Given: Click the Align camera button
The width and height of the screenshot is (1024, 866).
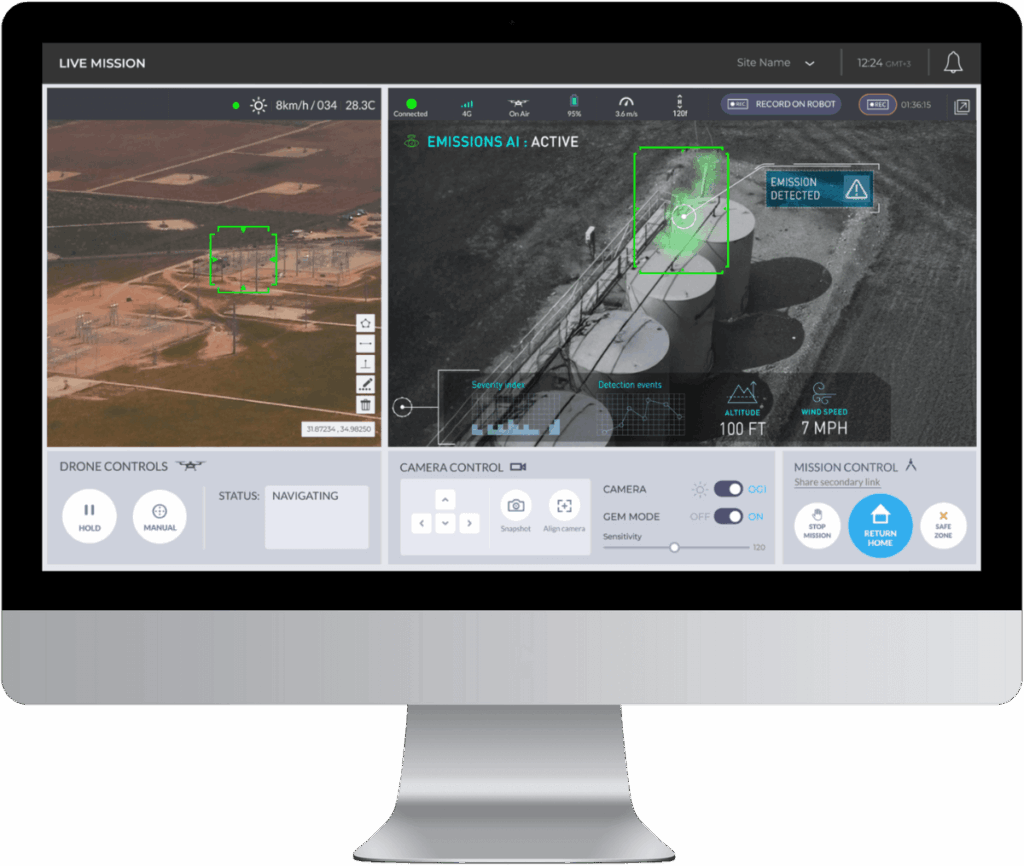Looking at the screenshot, I should click(x=564, y=505).
